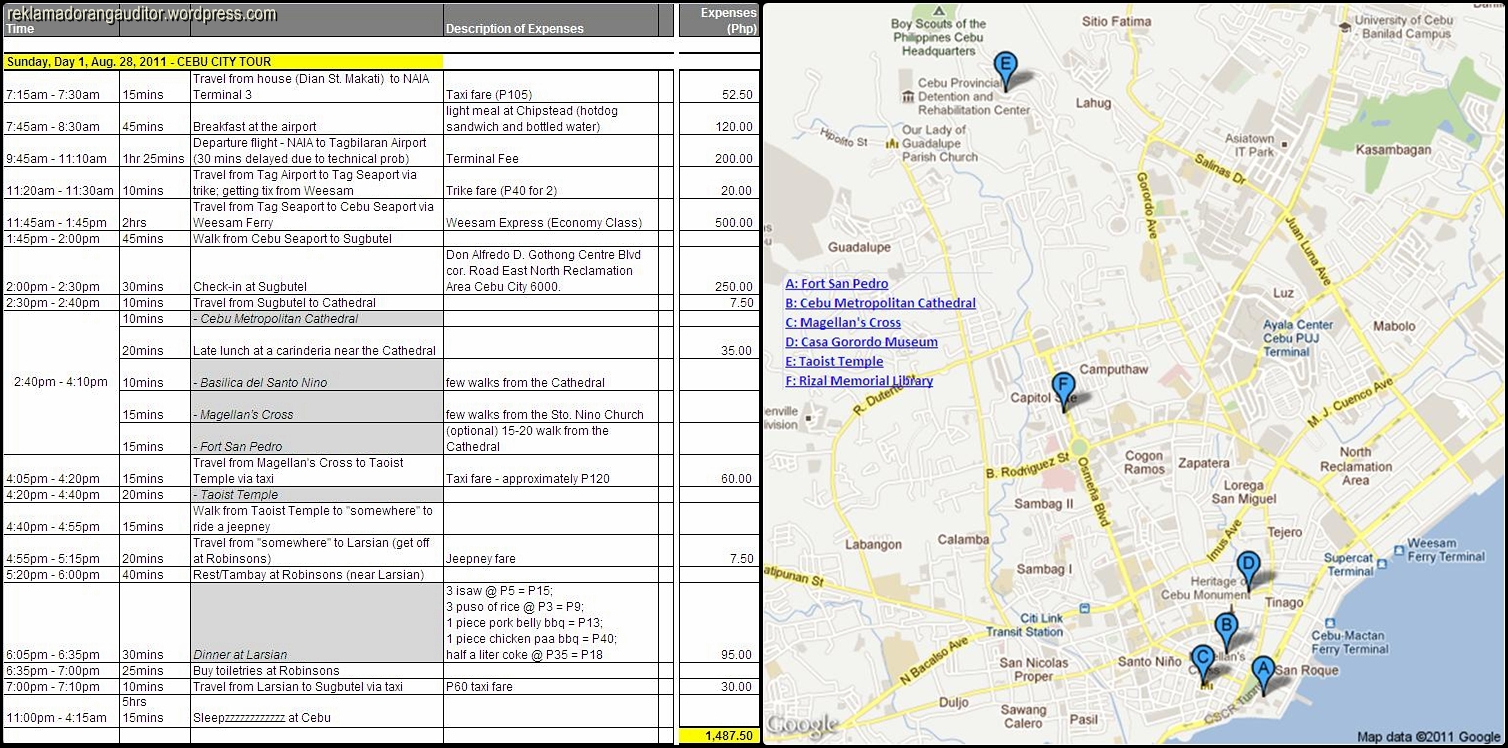Viewport: 1508px width, 748px height.
Task: Open the 'F: Rizal Memorial Library' link
Action: [859, 381]
